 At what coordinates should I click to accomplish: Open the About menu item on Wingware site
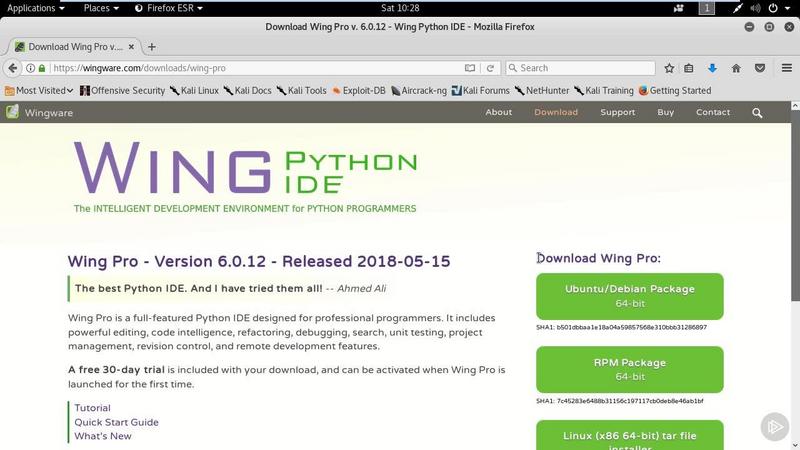point(498,112)
